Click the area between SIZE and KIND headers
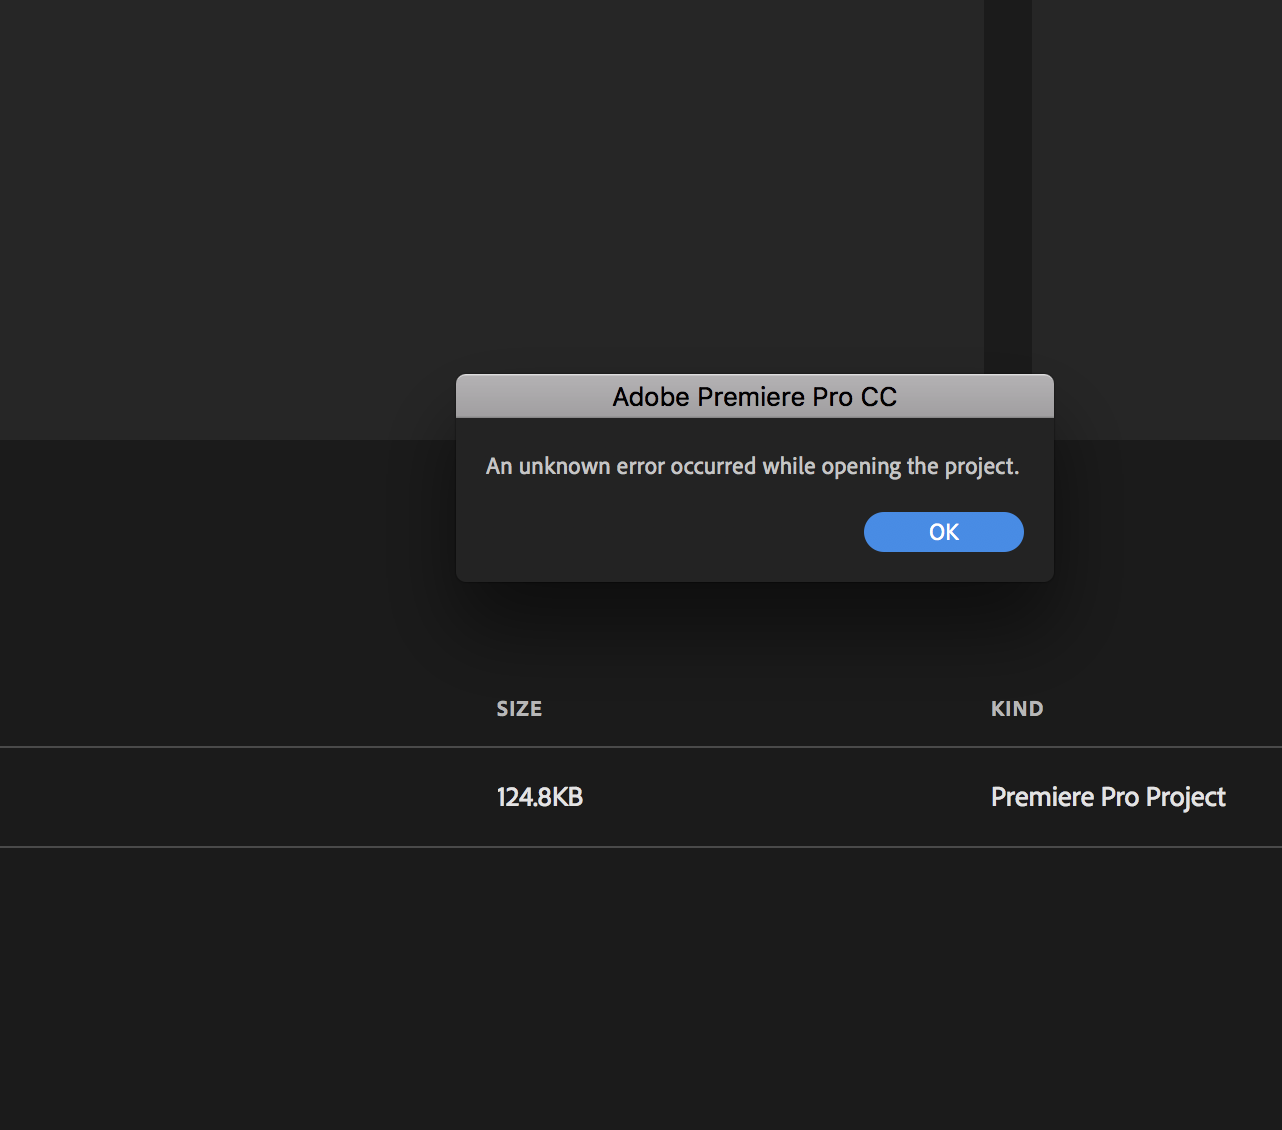Viewport: 1282px width, 1130px height. tap(760, 708)
